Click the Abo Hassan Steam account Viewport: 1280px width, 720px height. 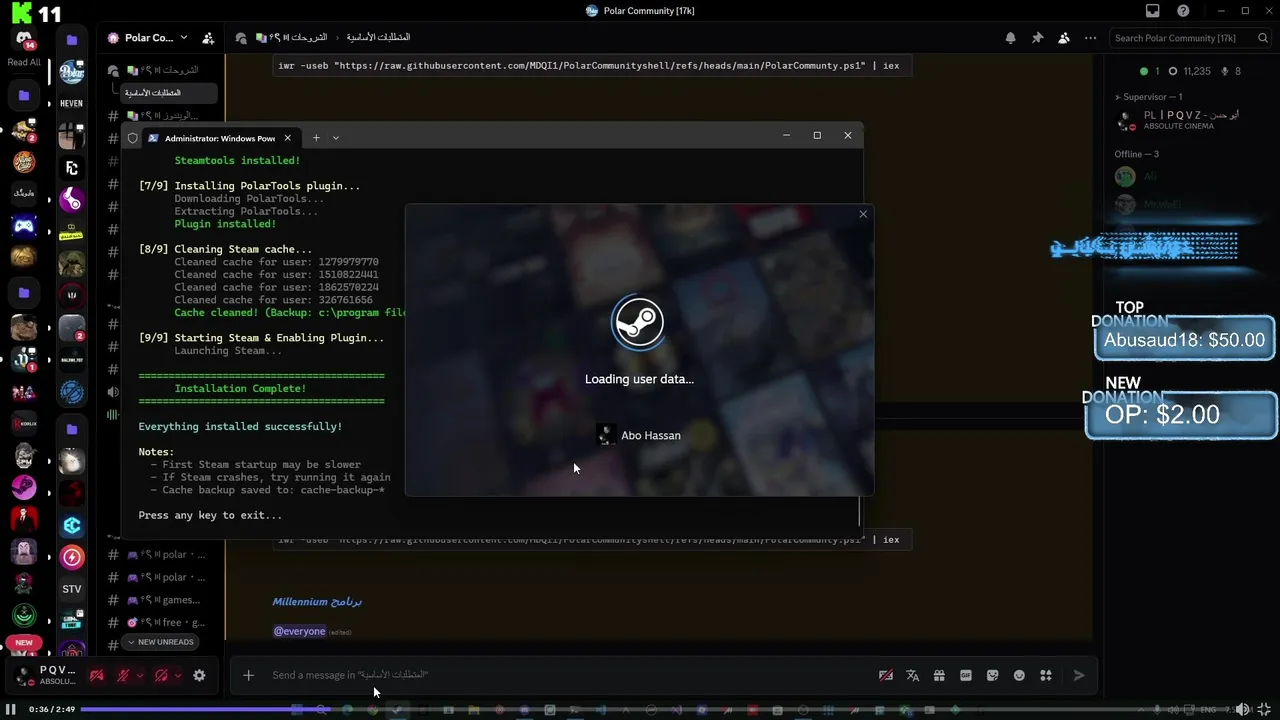[639, 435]
